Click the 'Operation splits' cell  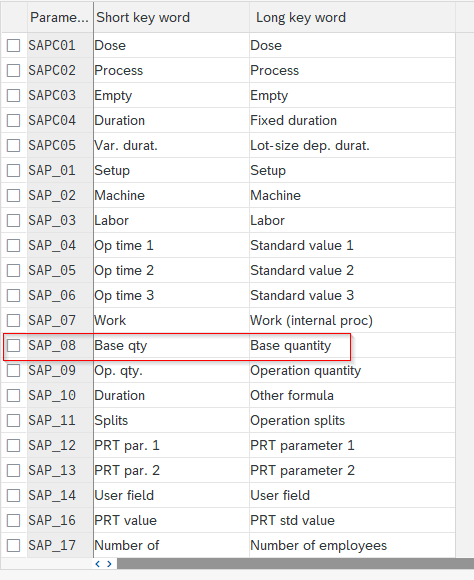352,421
